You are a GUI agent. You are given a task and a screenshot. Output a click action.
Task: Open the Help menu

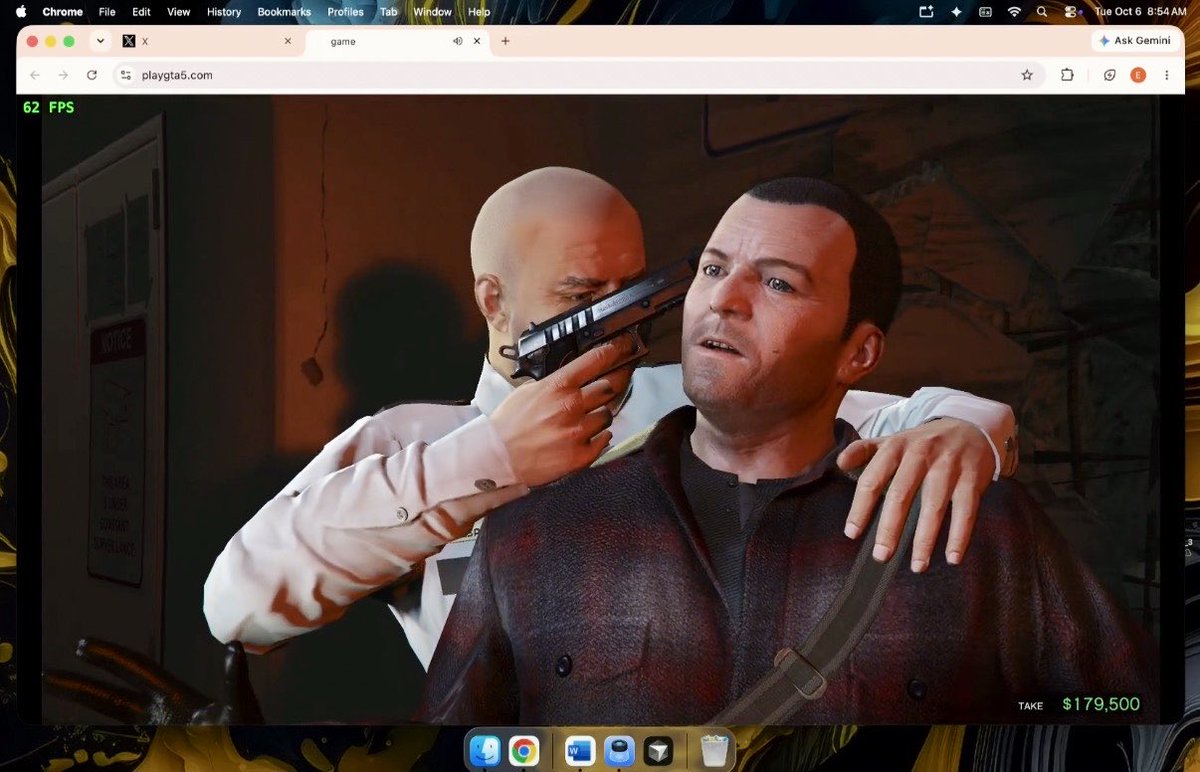coord(479,12)
